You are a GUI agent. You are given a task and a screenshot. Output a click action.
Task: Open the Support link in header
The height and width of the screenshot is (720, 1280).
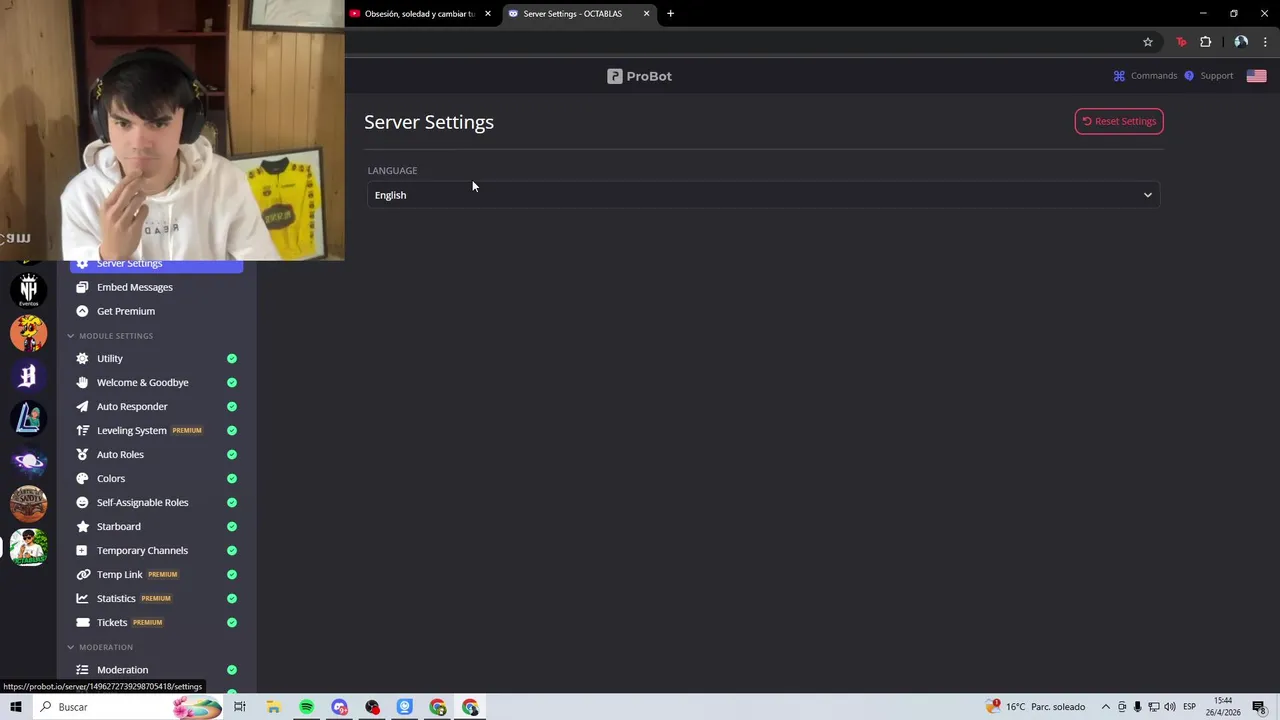1209,76
